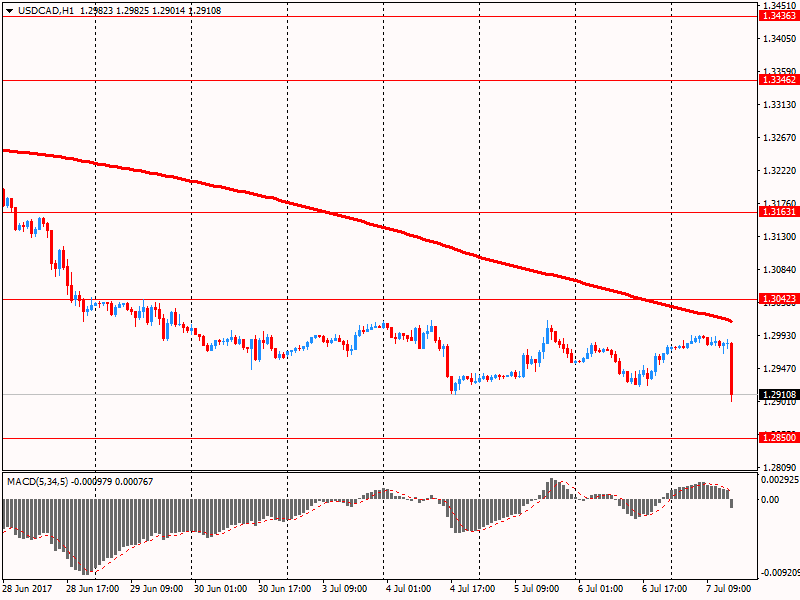The image size is (800, 600).
Task: Click the 1.28090 price scale value
Action: pyautogui.click(x=780, y=467)
